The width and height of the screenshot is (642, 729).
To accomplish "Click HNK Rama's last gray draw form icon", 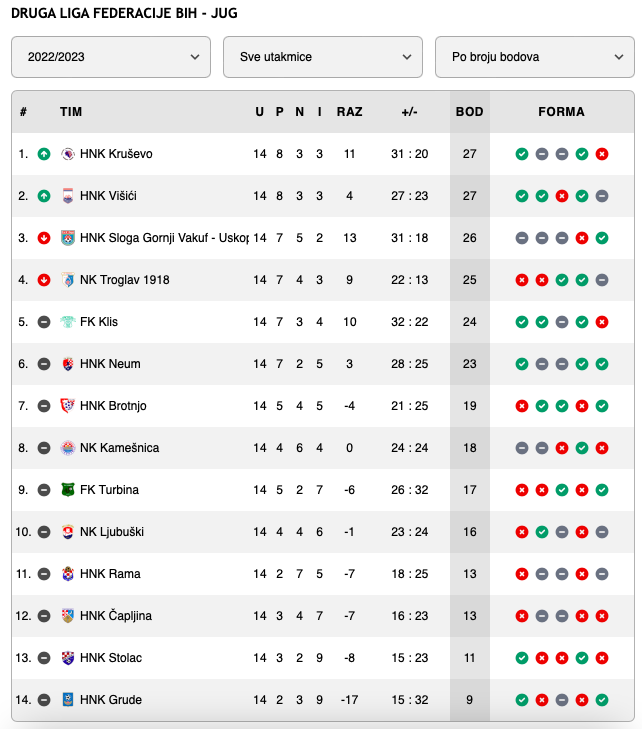I will click(x=602, y=574).
